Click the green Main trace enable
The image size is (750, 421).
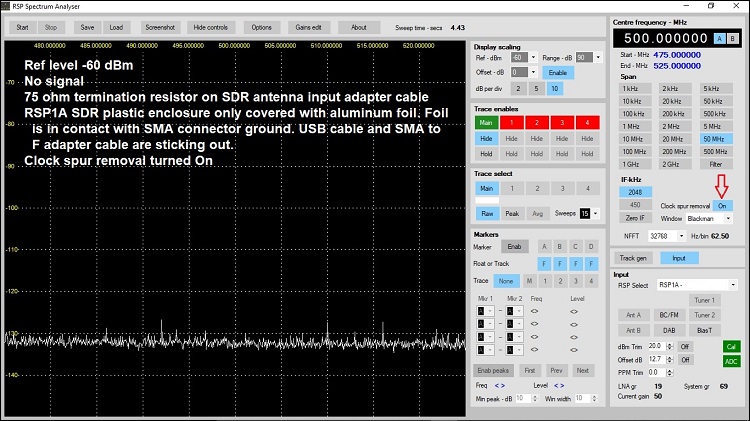coord(485,122)
